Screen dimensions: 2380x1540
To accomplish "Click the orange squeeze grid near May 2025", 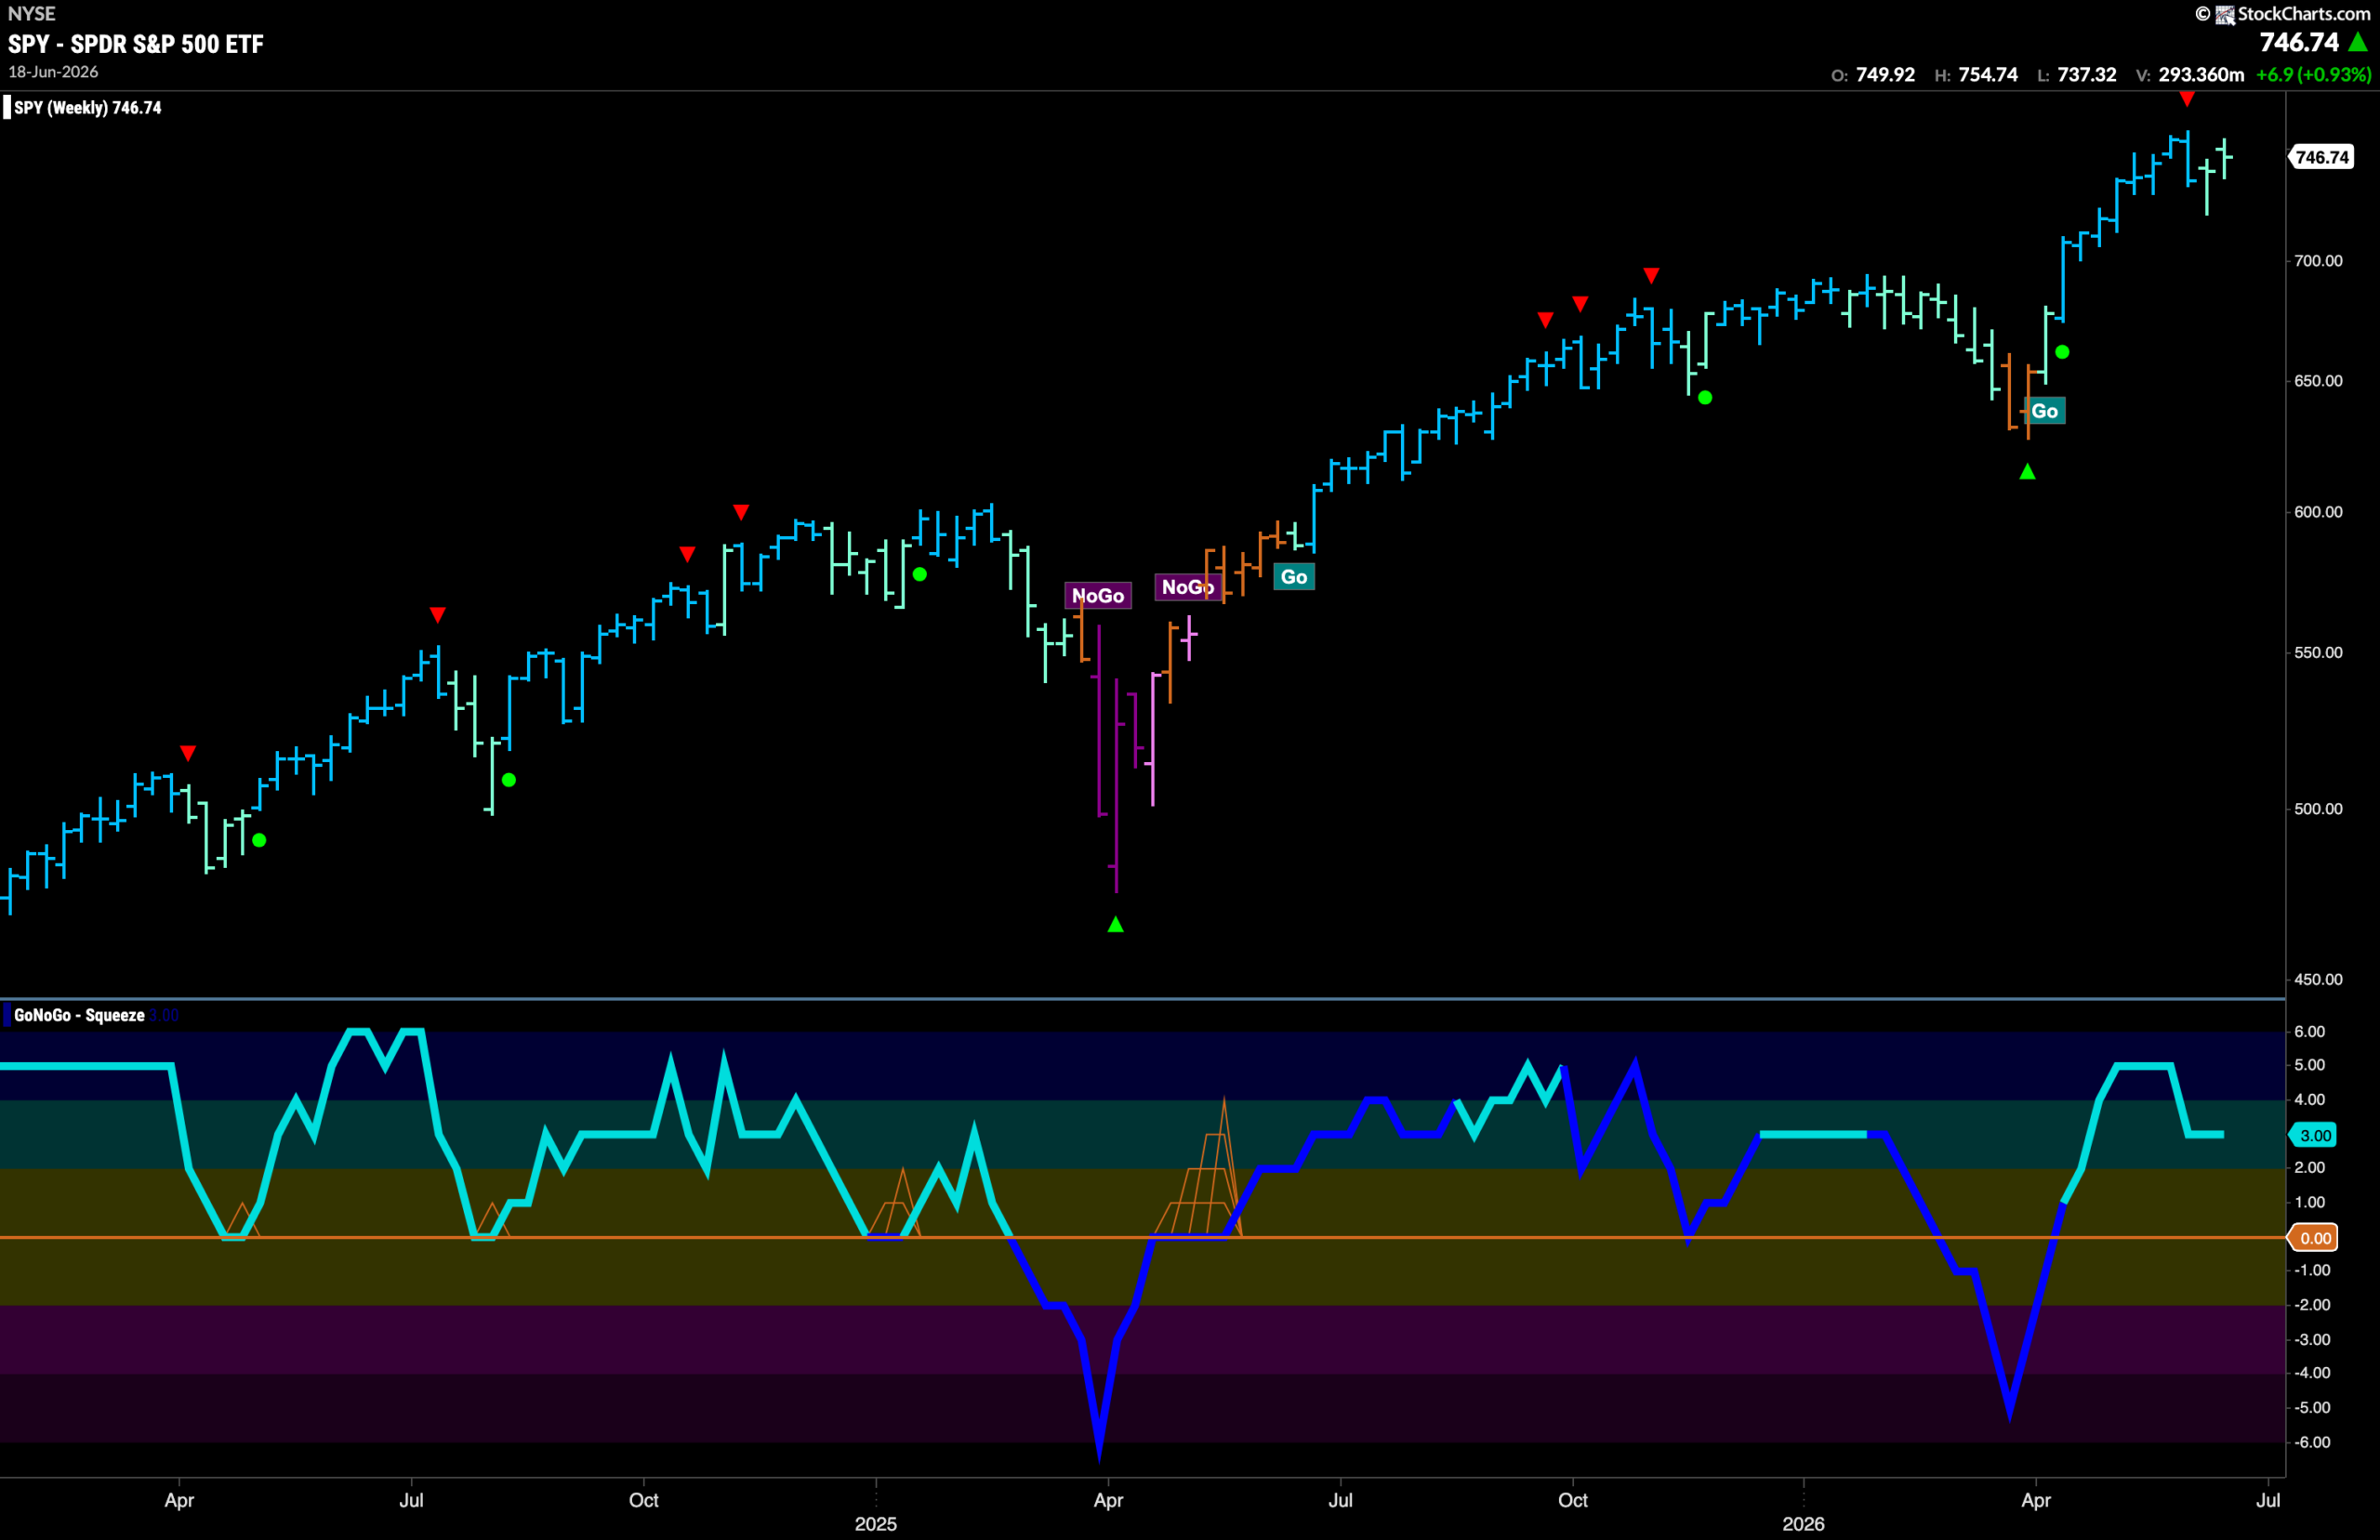I will pos(1200,1170).
